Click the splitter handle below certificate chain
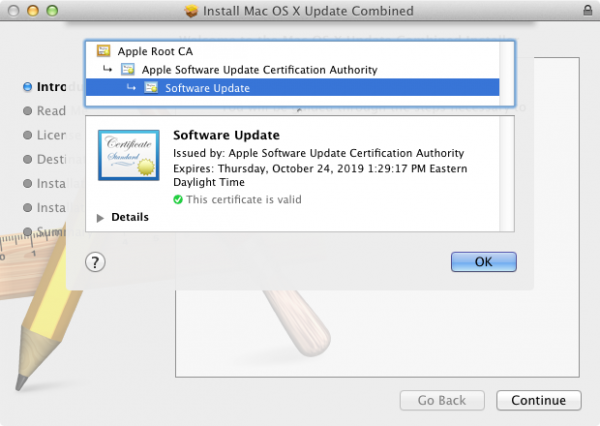600x426 pixels. pyautogui.click(x=299, y=110)
